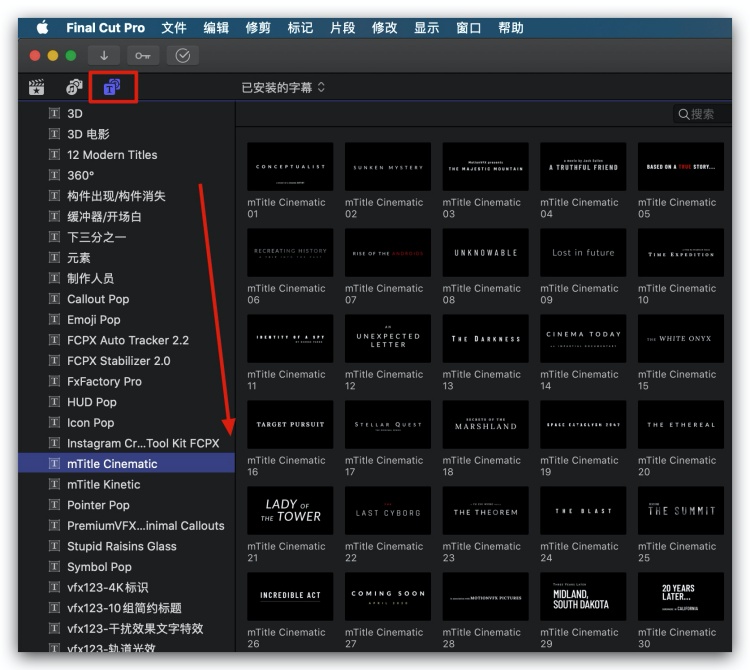Select FCPX Auto Tracker 2.2 category
The image size is (750, 670).
pyautogui.click(x=127, y=340)
